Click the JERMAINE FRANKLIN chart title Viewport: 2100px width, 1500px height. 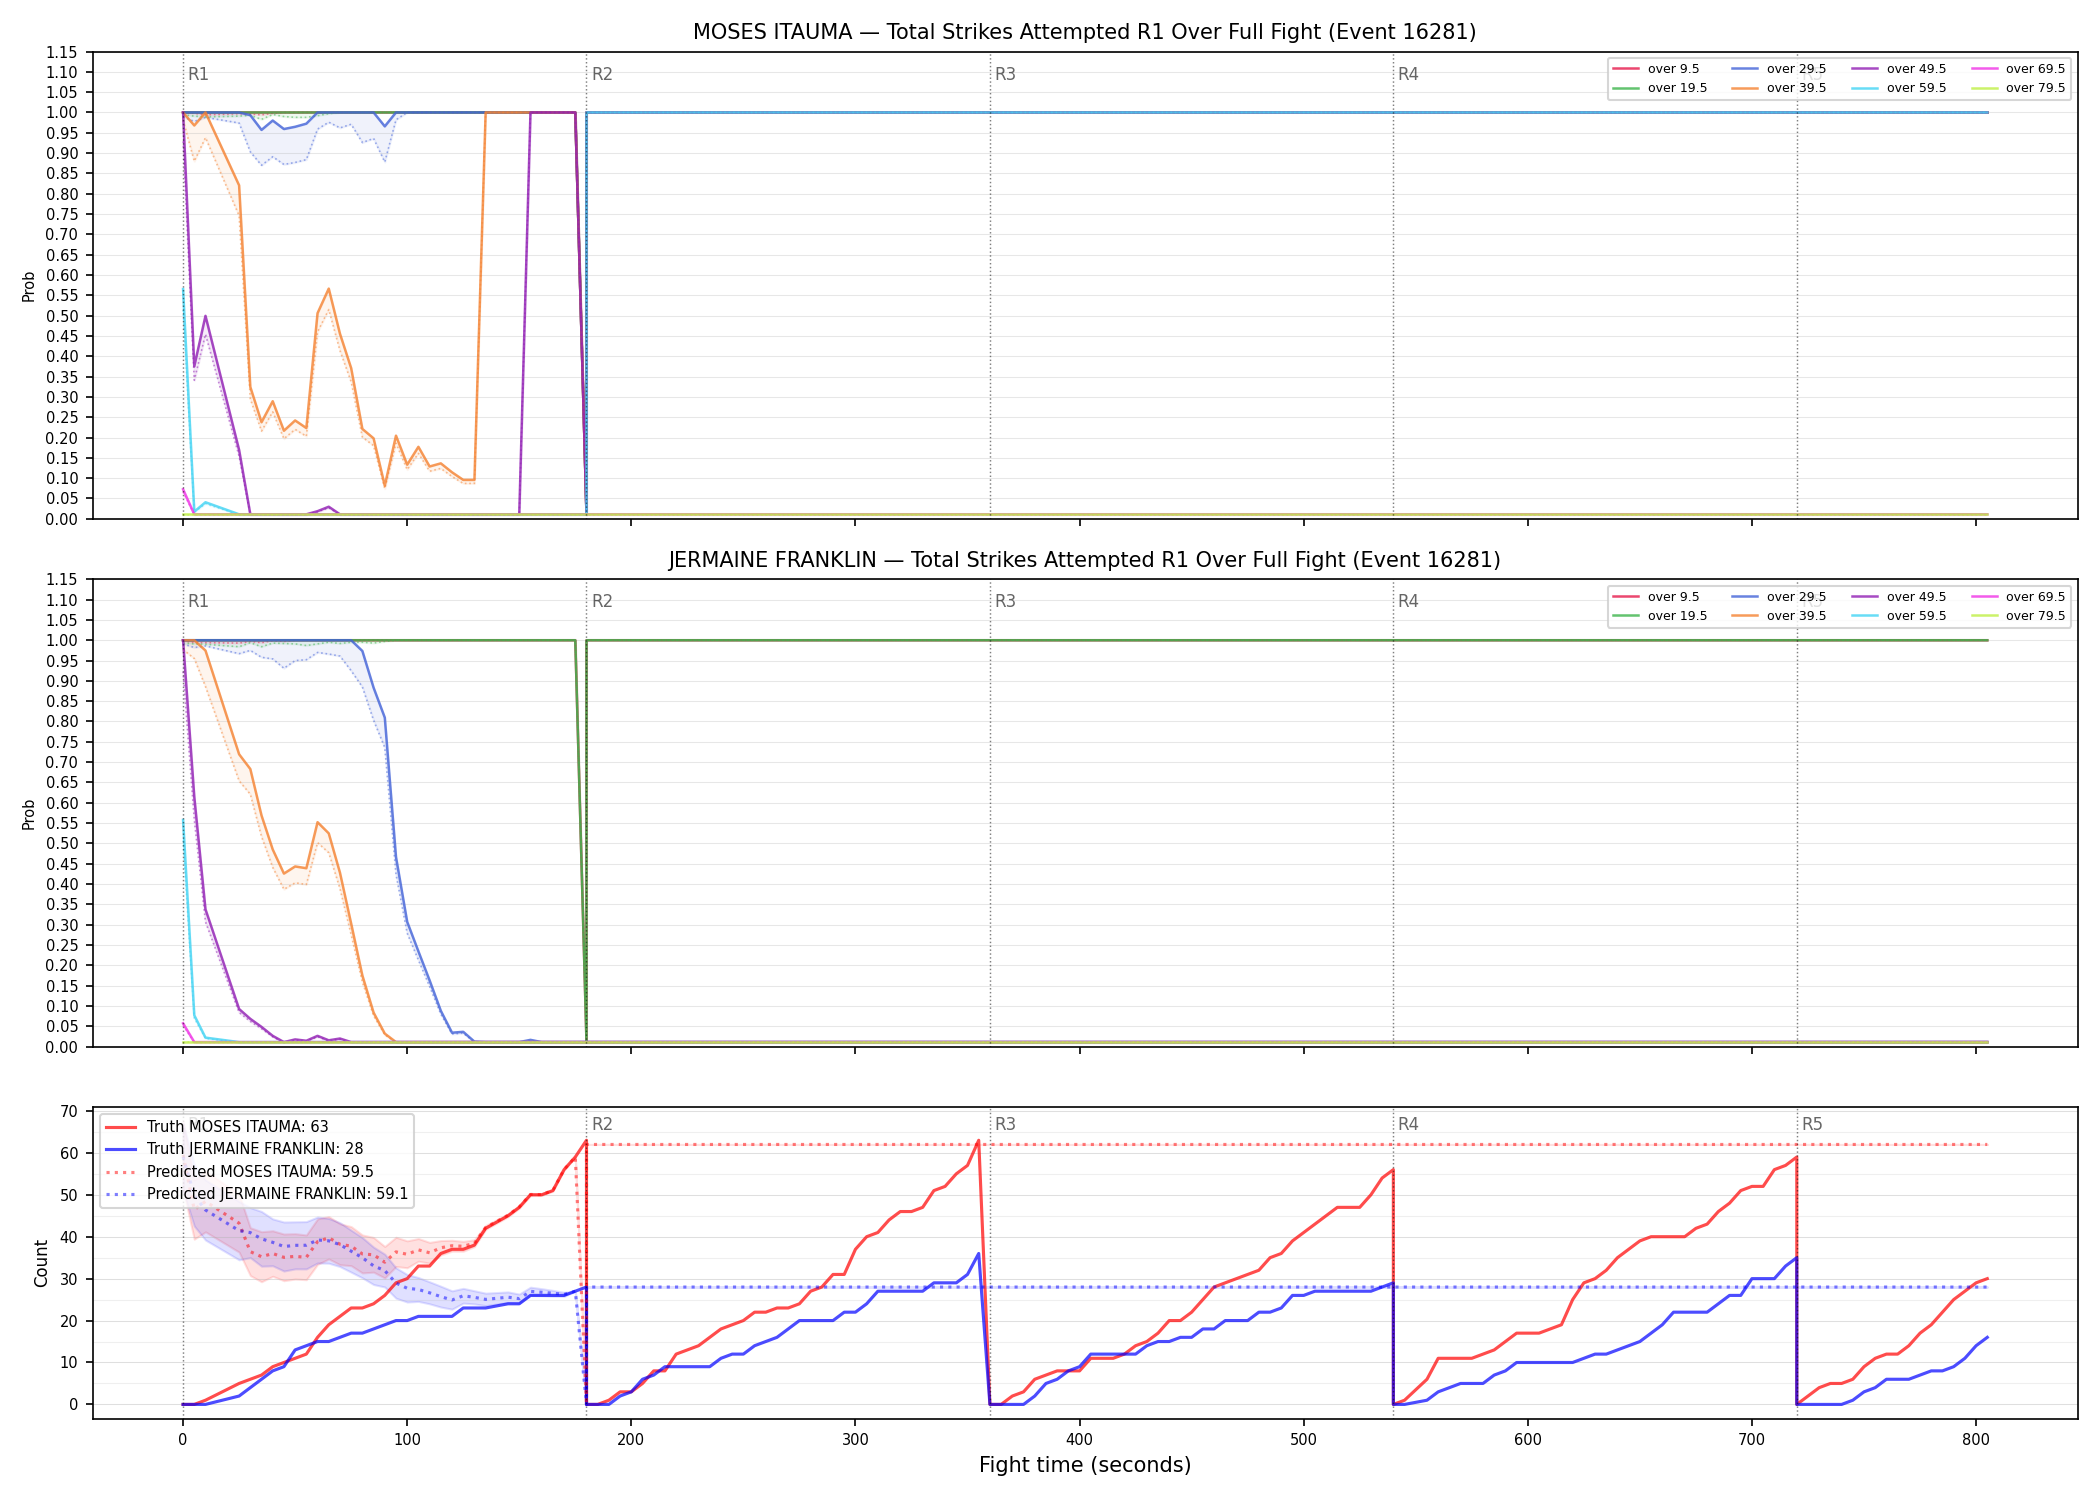coord(1084,560)
